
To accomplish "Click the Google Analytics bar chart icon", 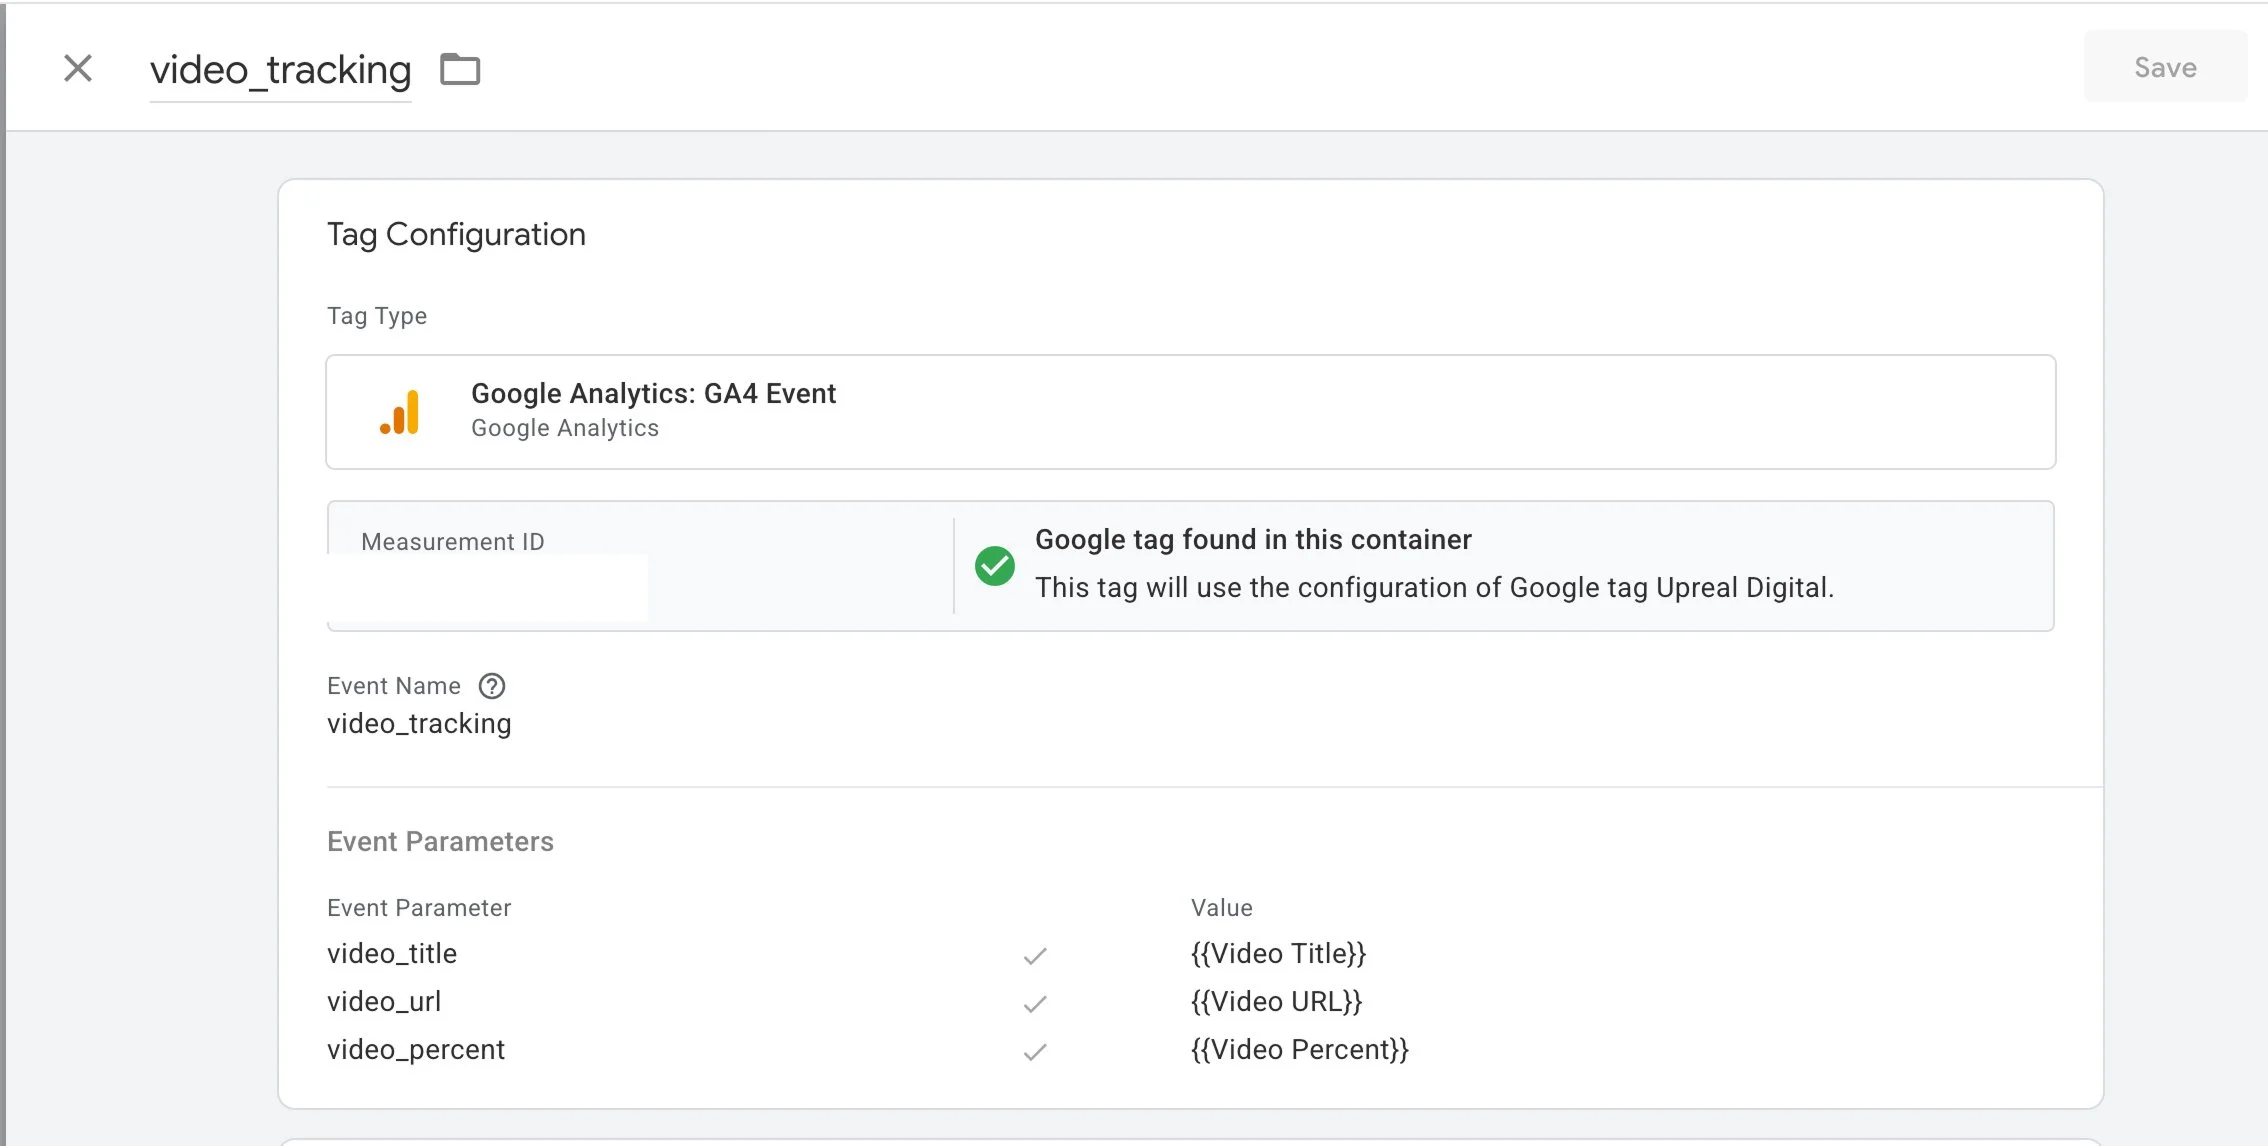I will pos(399,412).
